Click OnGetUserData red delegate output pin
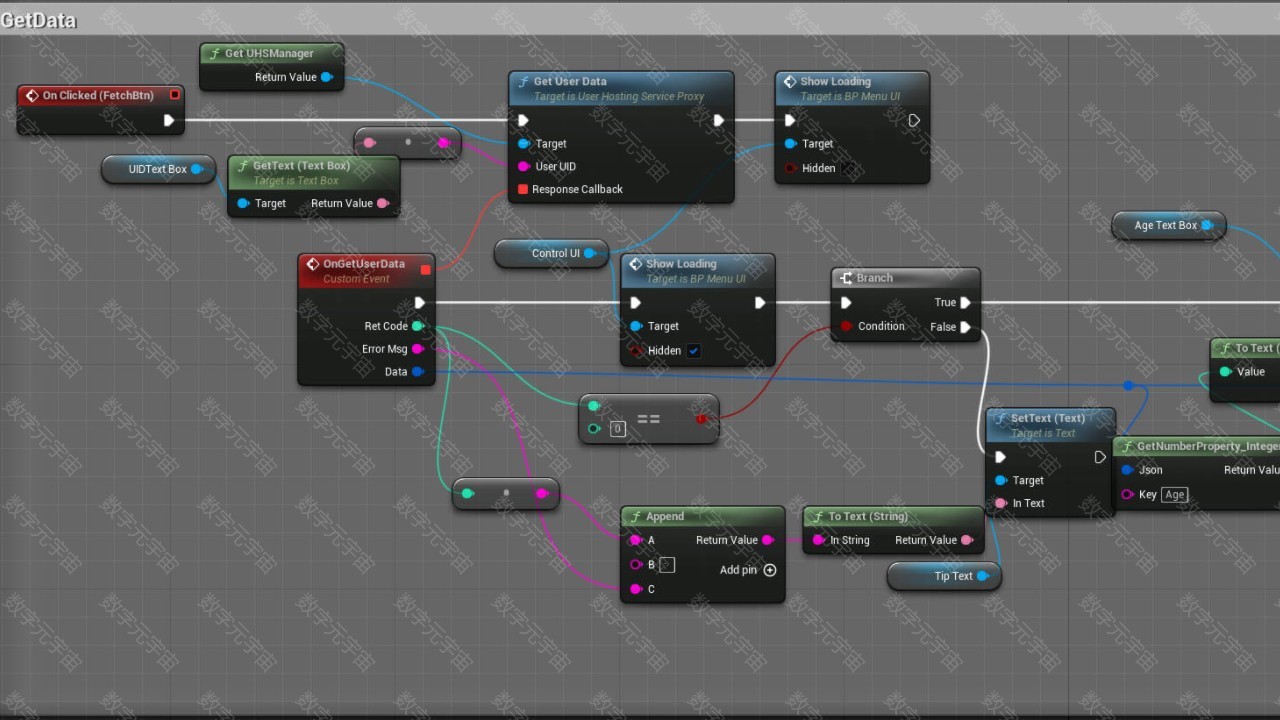 click(426, 269)
